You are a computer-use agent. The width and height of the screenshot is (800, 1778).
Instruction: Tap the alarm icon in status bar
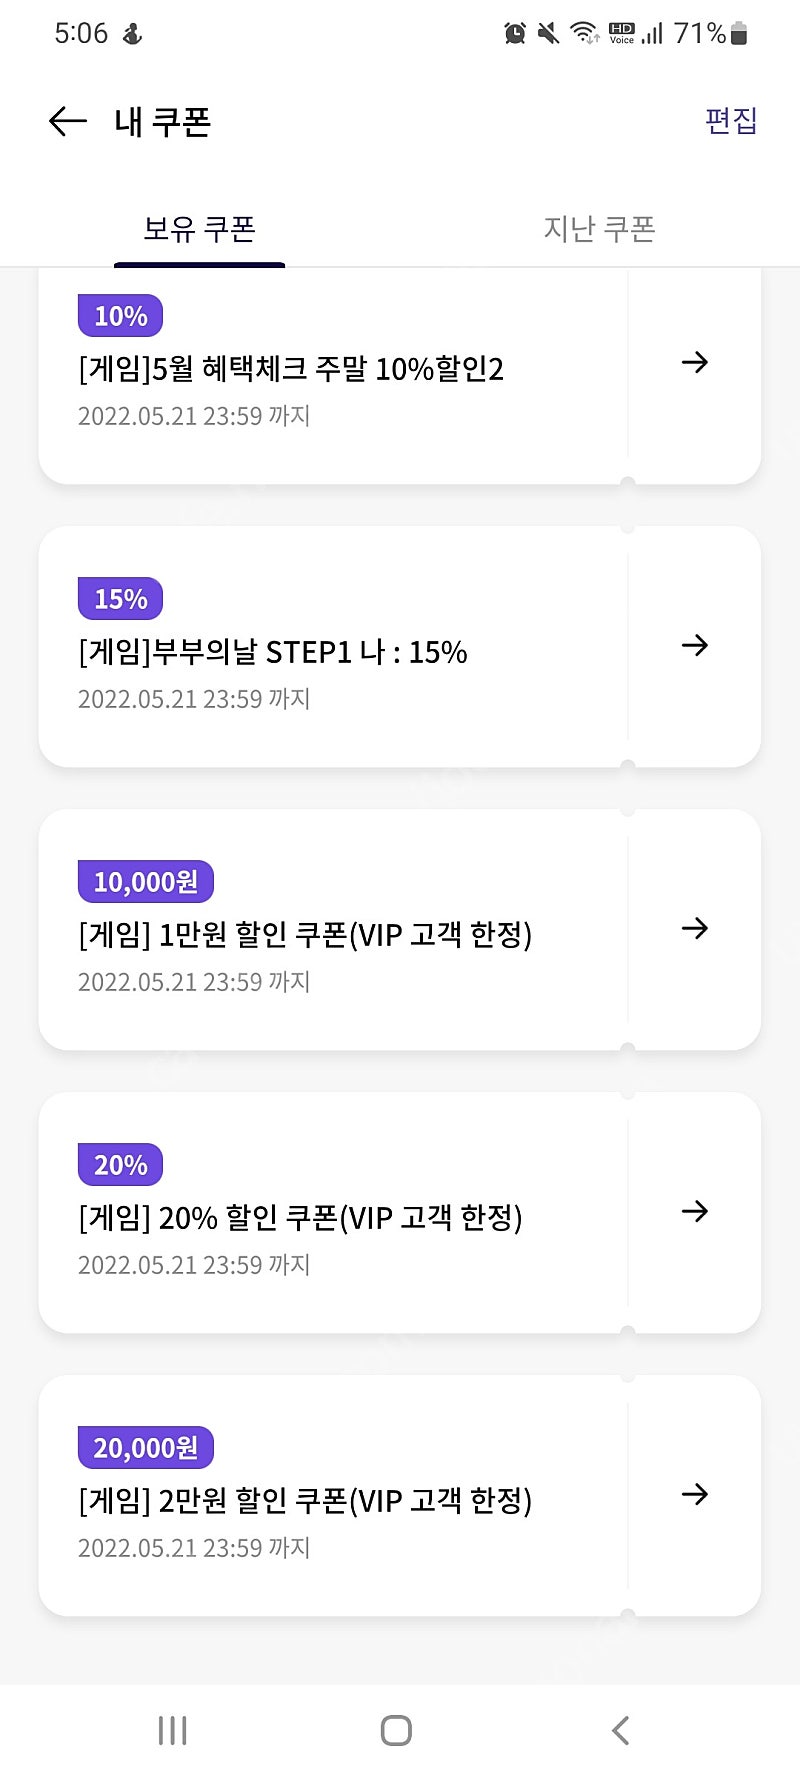[515, 33]
